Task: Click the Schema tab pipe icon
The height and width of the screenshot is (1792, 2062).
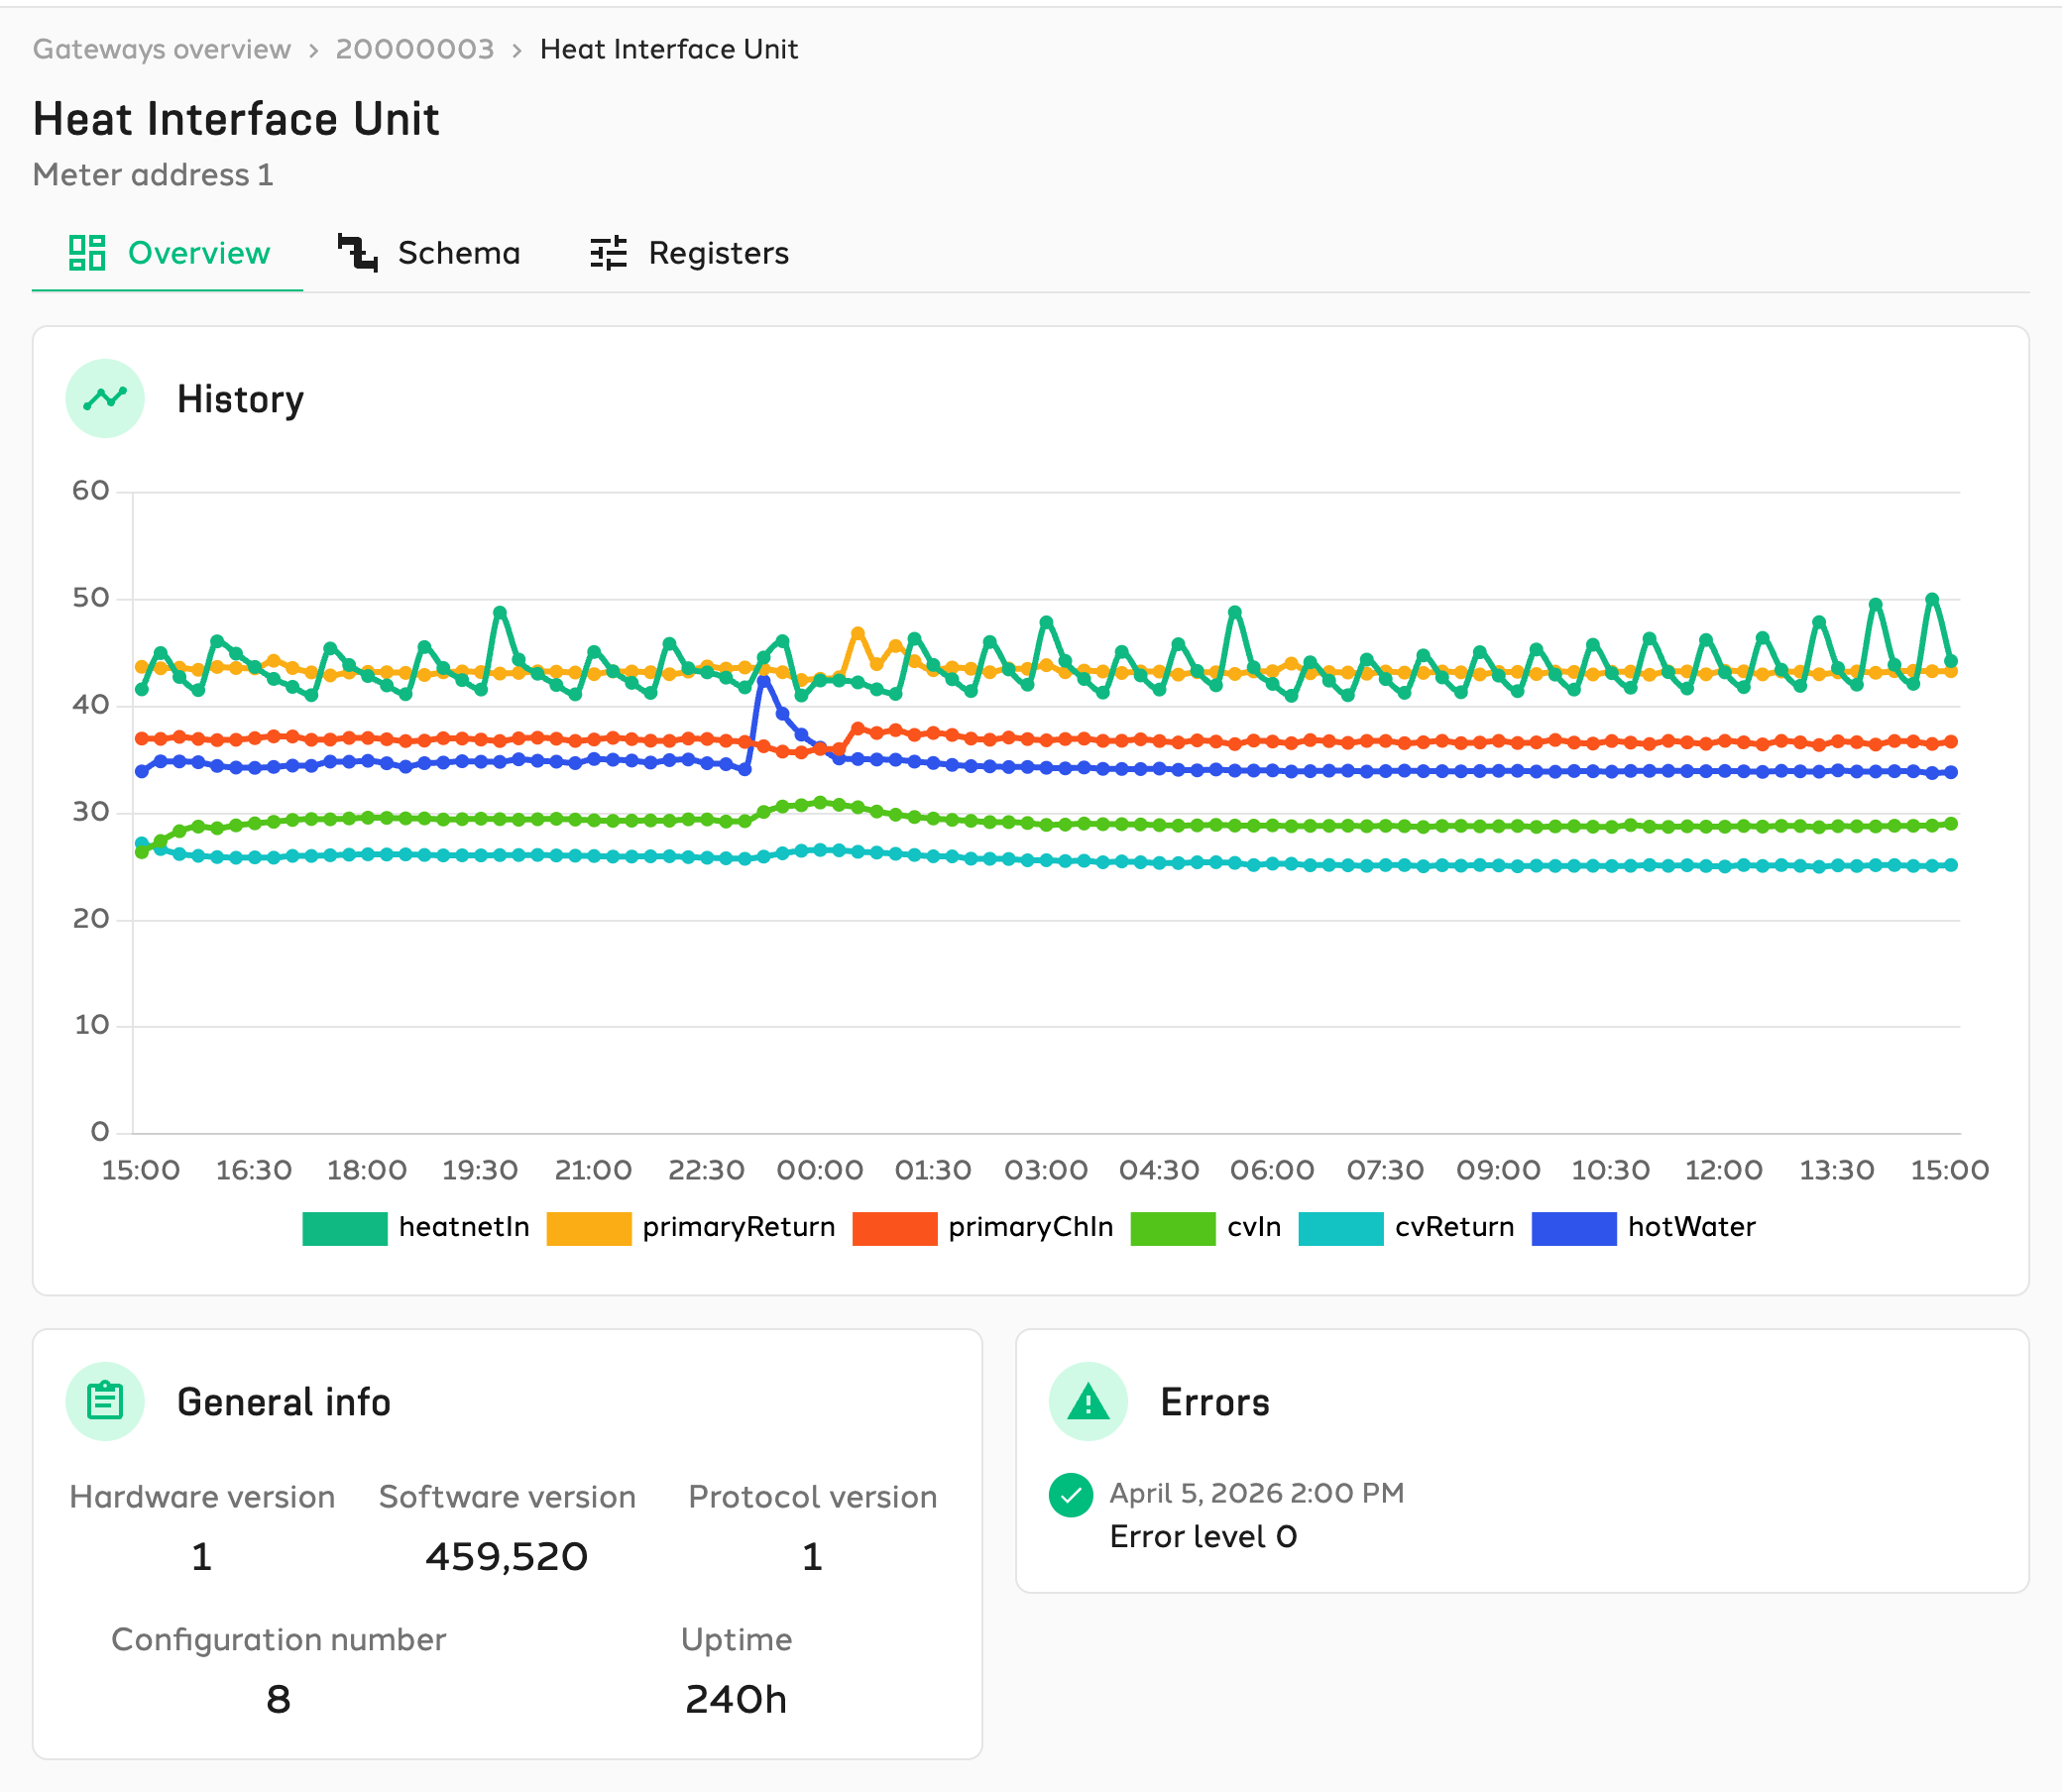Action: pos(358,253)
